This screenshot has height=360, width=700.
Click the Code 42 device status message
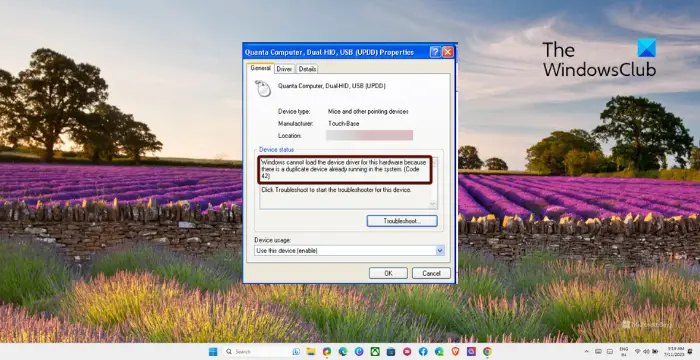click(345, 169)
